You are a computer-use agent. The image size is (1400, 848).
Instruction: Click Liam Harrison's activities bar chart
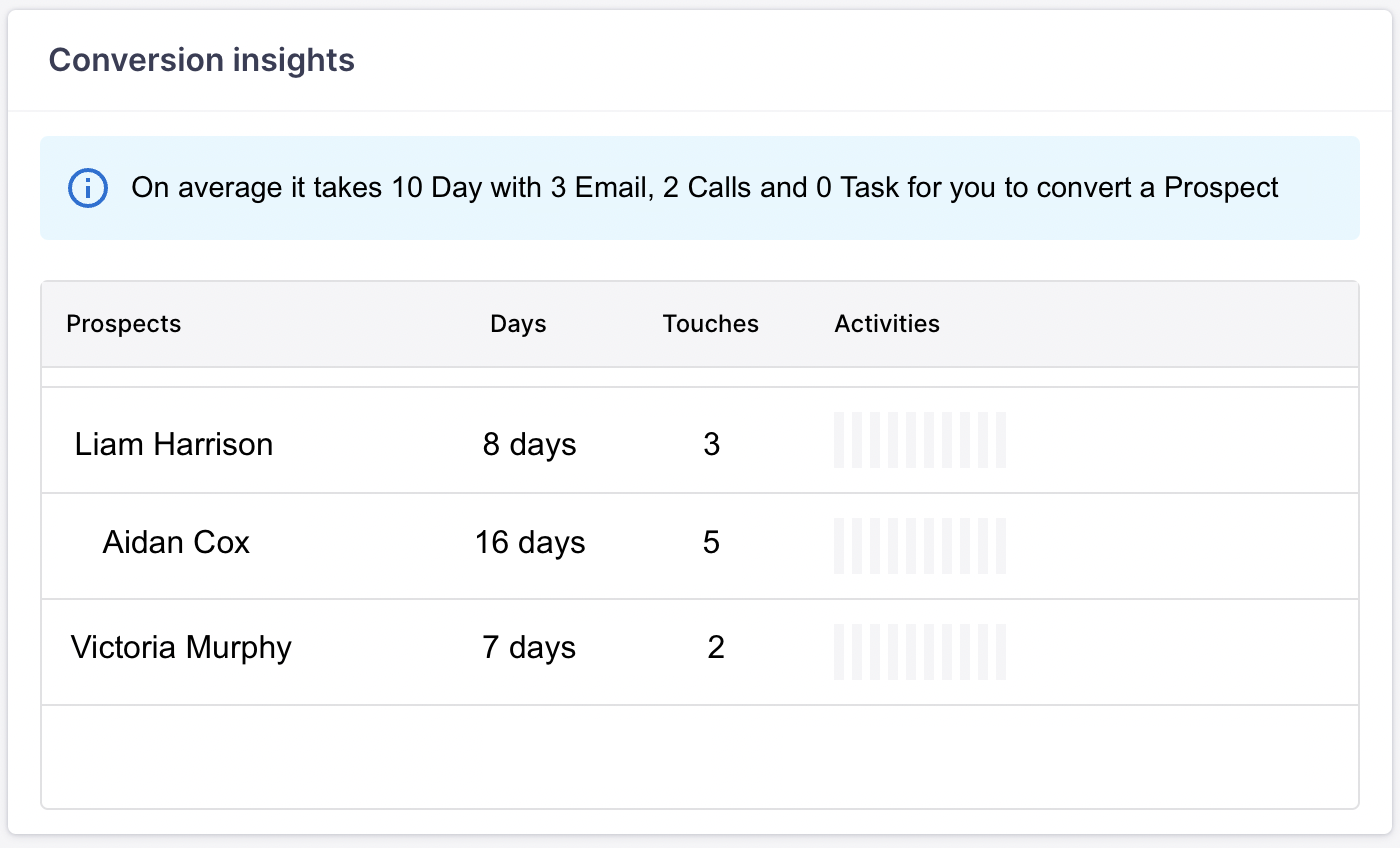[x=920, y=440]
